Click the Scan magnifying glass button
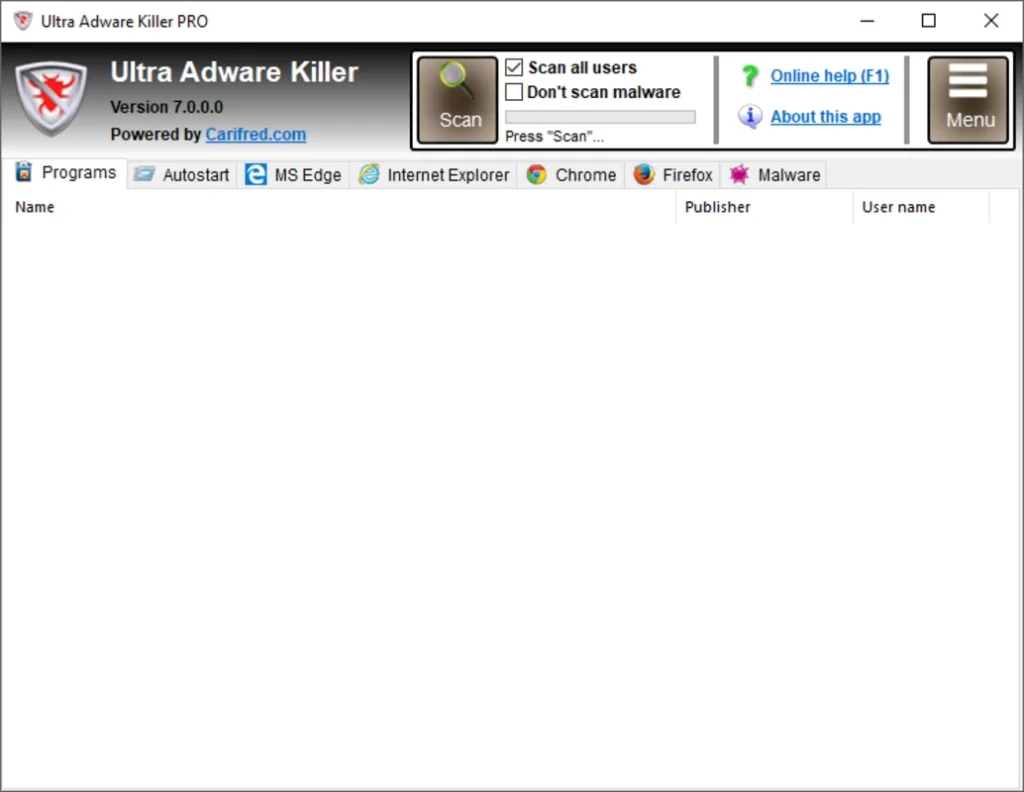The image size is (1024, 792). coord(458,100)
